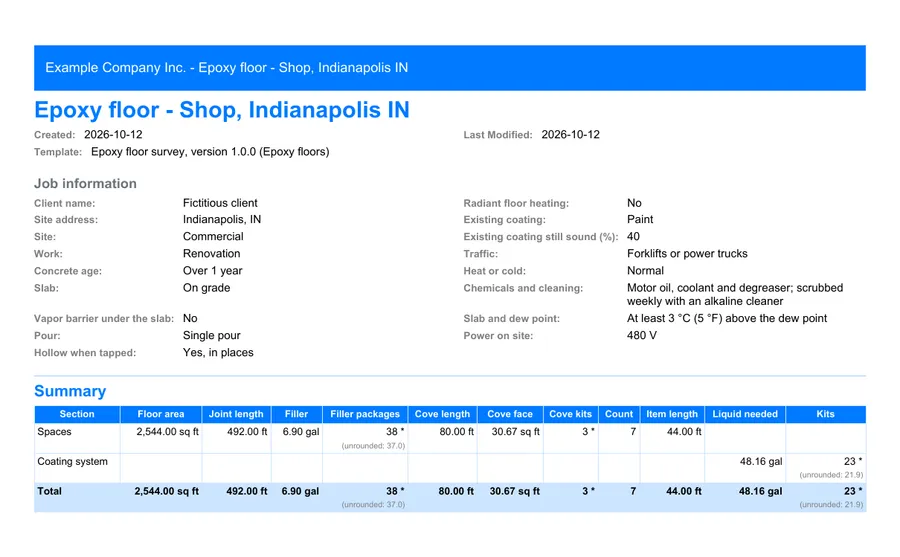The height and width of the screenshot is (557, 900).
Task: Select the heading 'Epoxy floor - Shop, Indianapolis IN'
Action: 222,110
